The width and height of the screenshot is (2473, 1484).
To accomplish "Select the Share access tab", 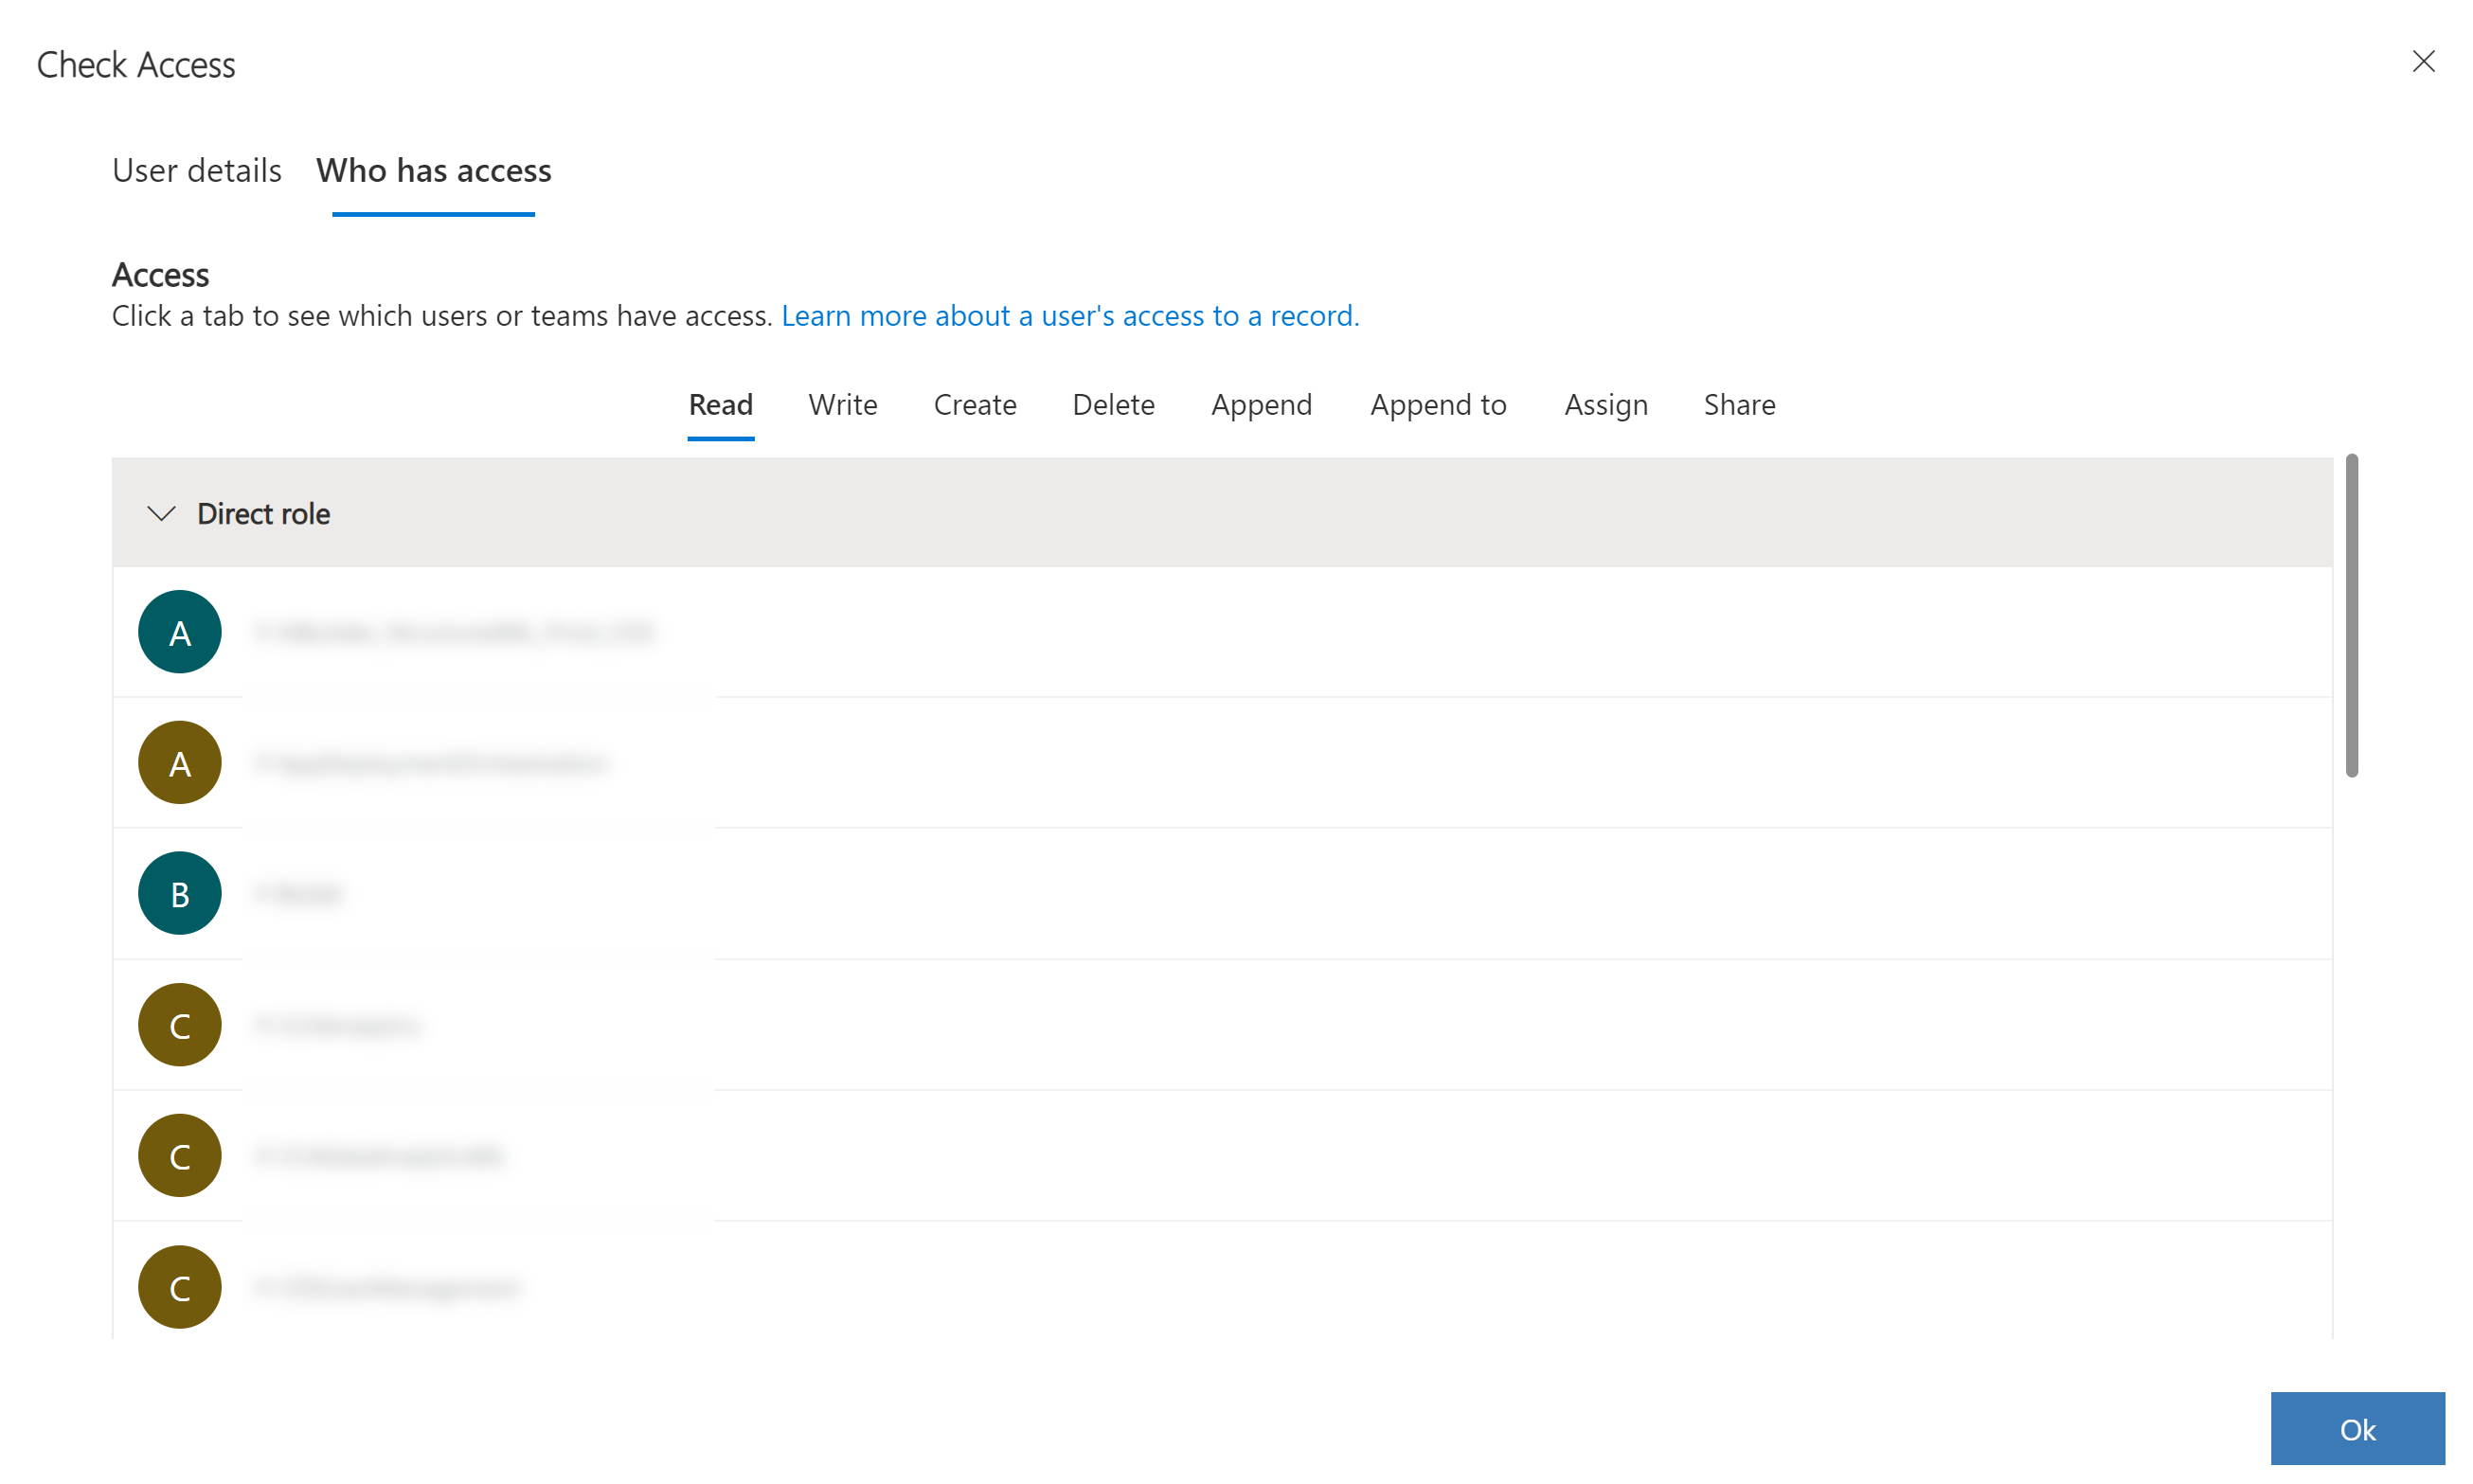I will [x=1736, y=402].
